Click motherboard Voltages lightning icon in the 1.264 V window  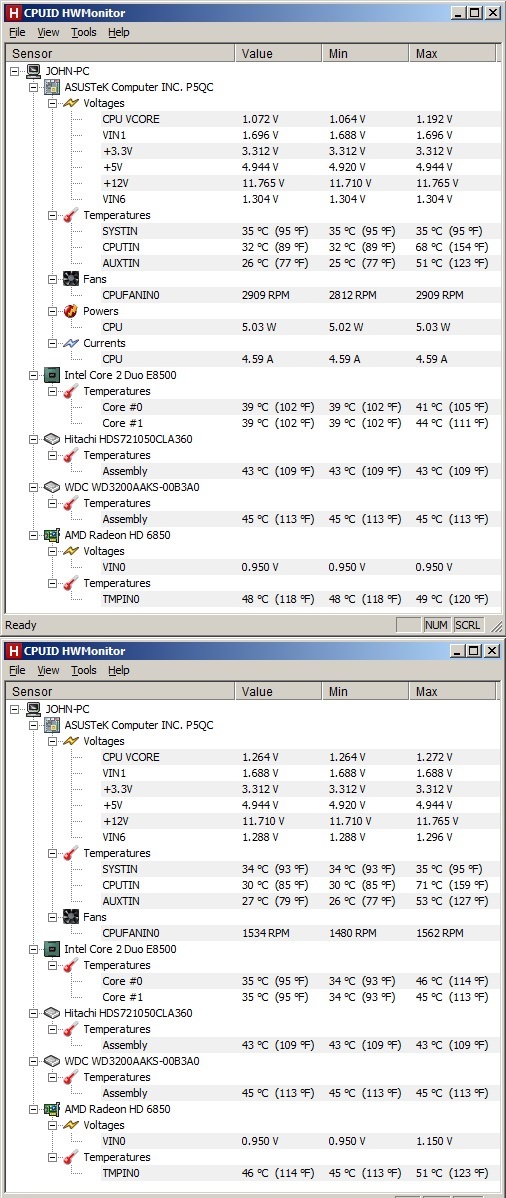click(71, 741)
